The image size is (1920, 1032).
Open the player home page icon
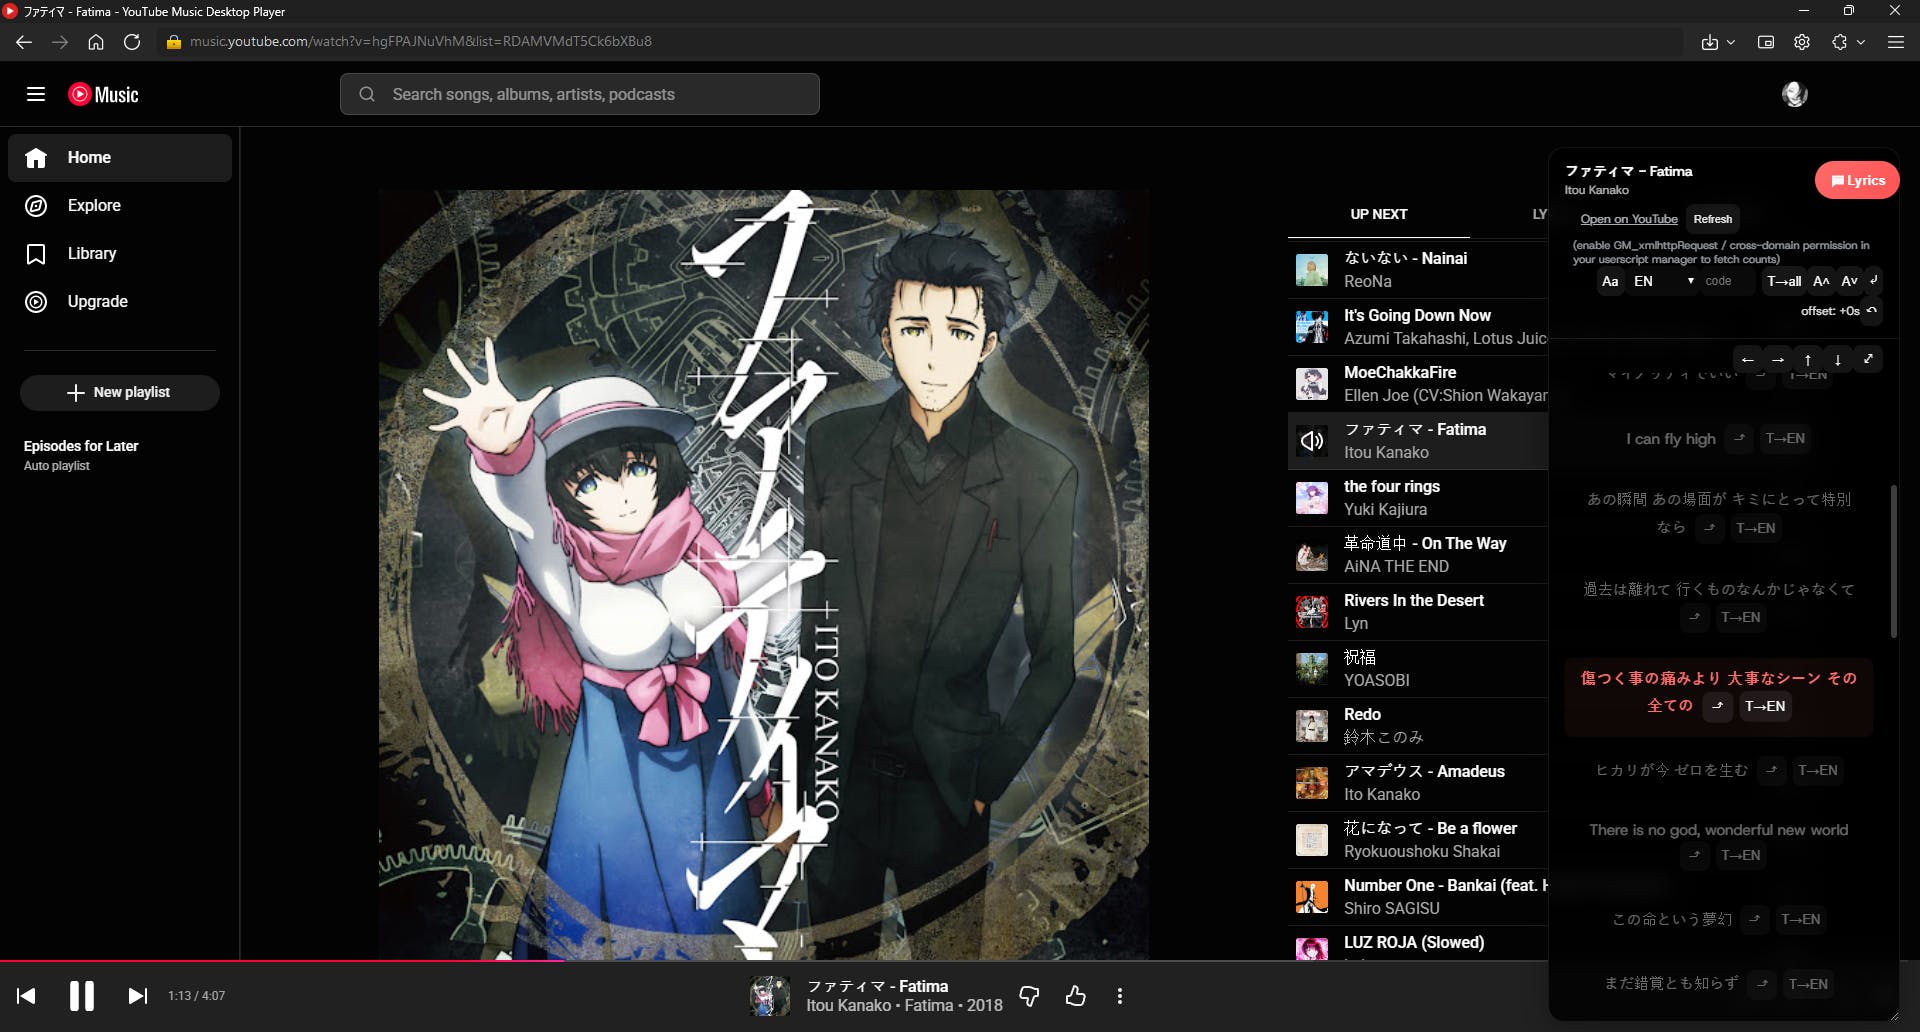[x=96, y=42]
